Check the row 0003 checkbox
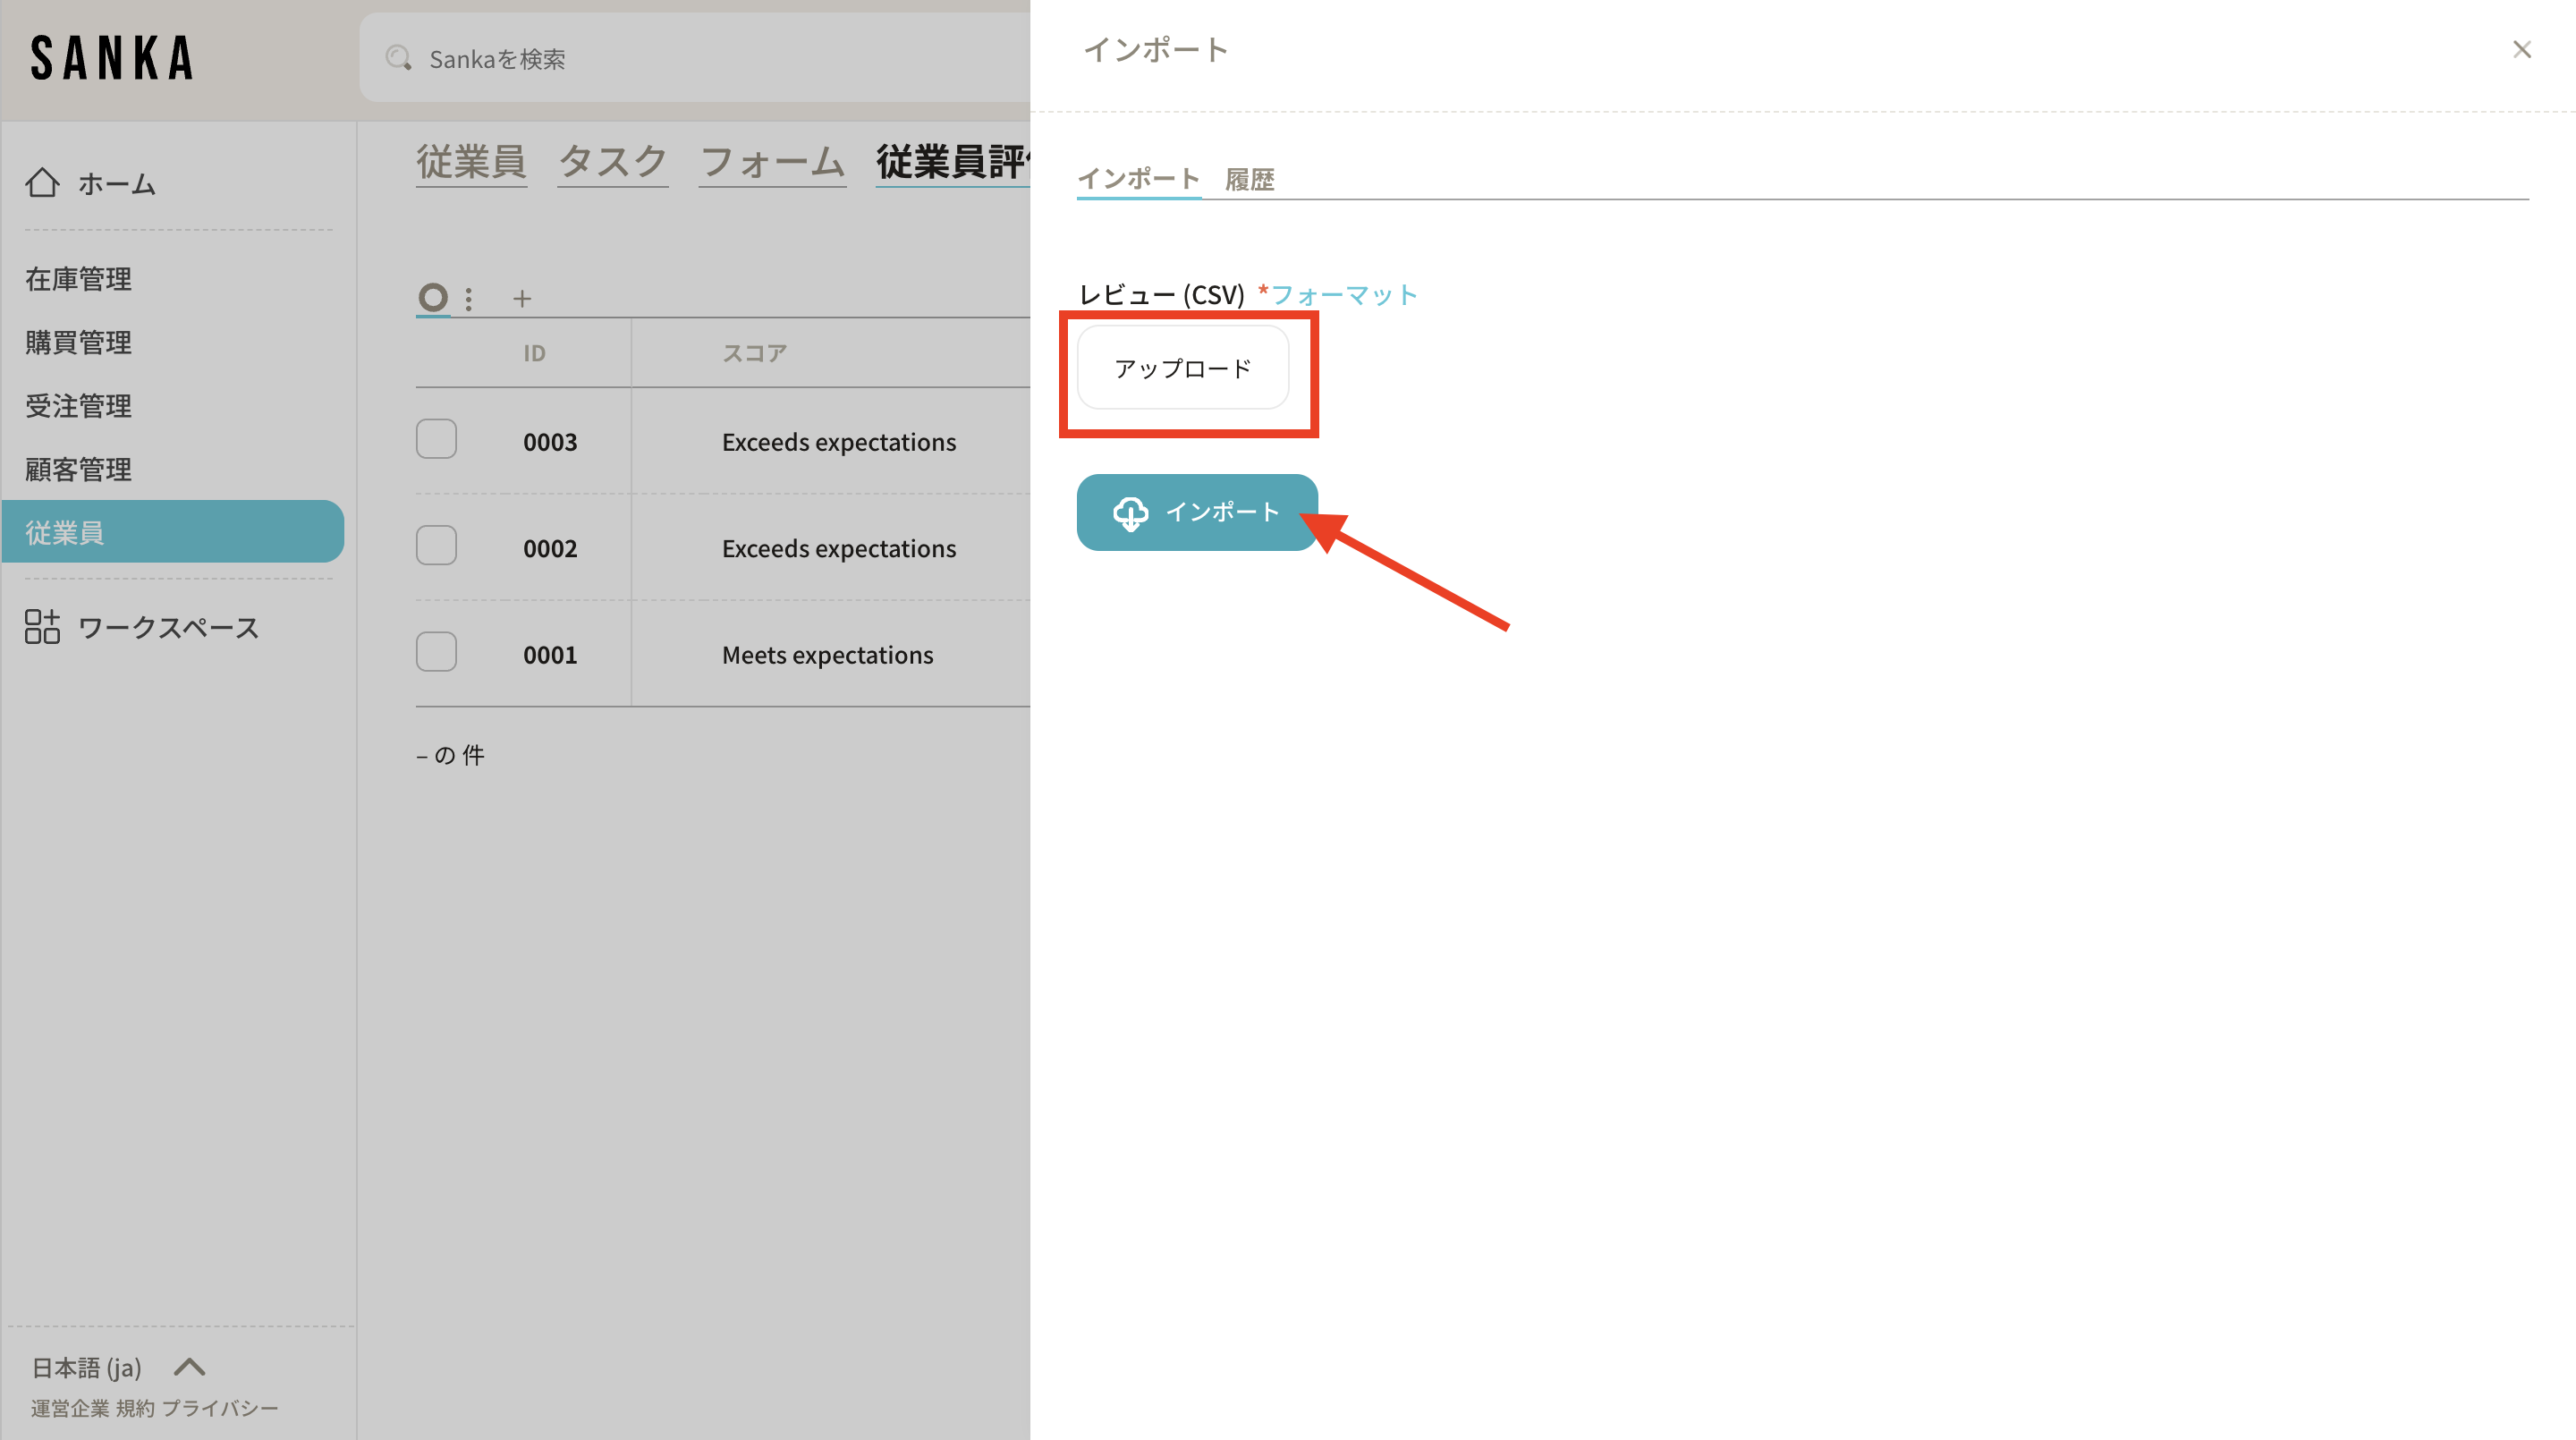This screenshot has height=1440, width=2576. pyautogui.click(x=436, y=439)
